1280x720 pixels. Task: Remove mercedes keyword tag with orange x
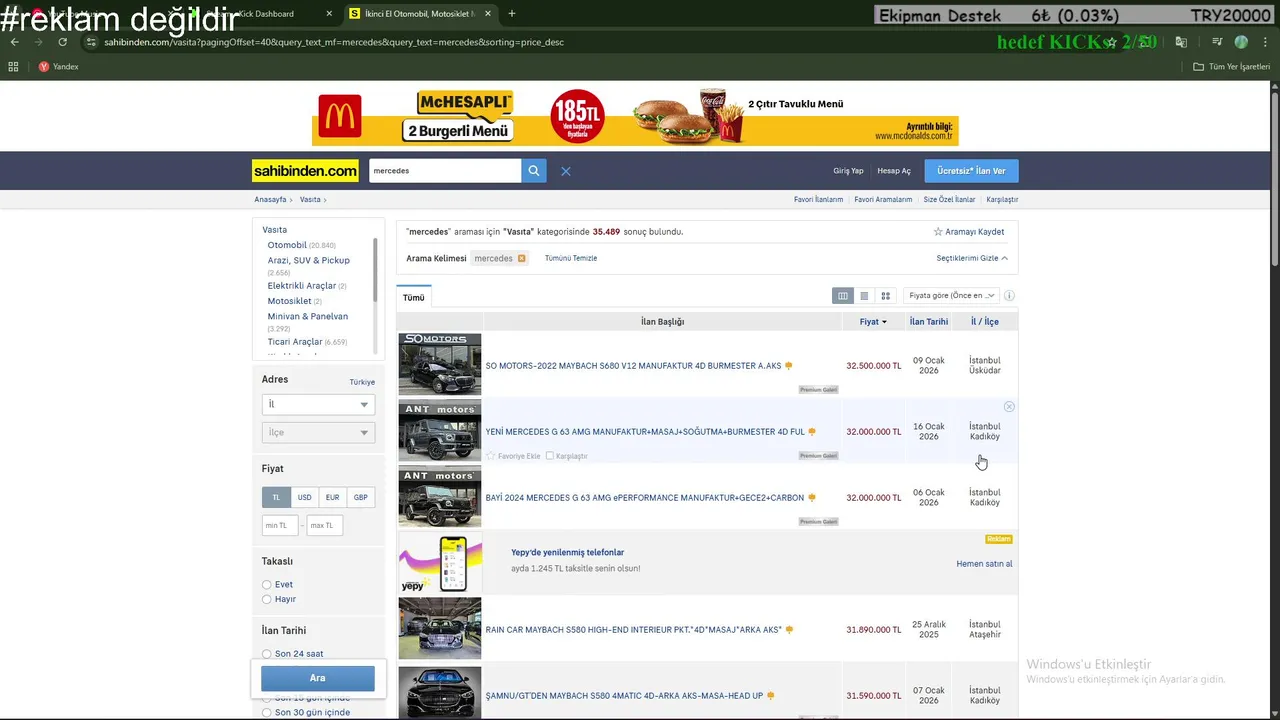tap(521, 258)
